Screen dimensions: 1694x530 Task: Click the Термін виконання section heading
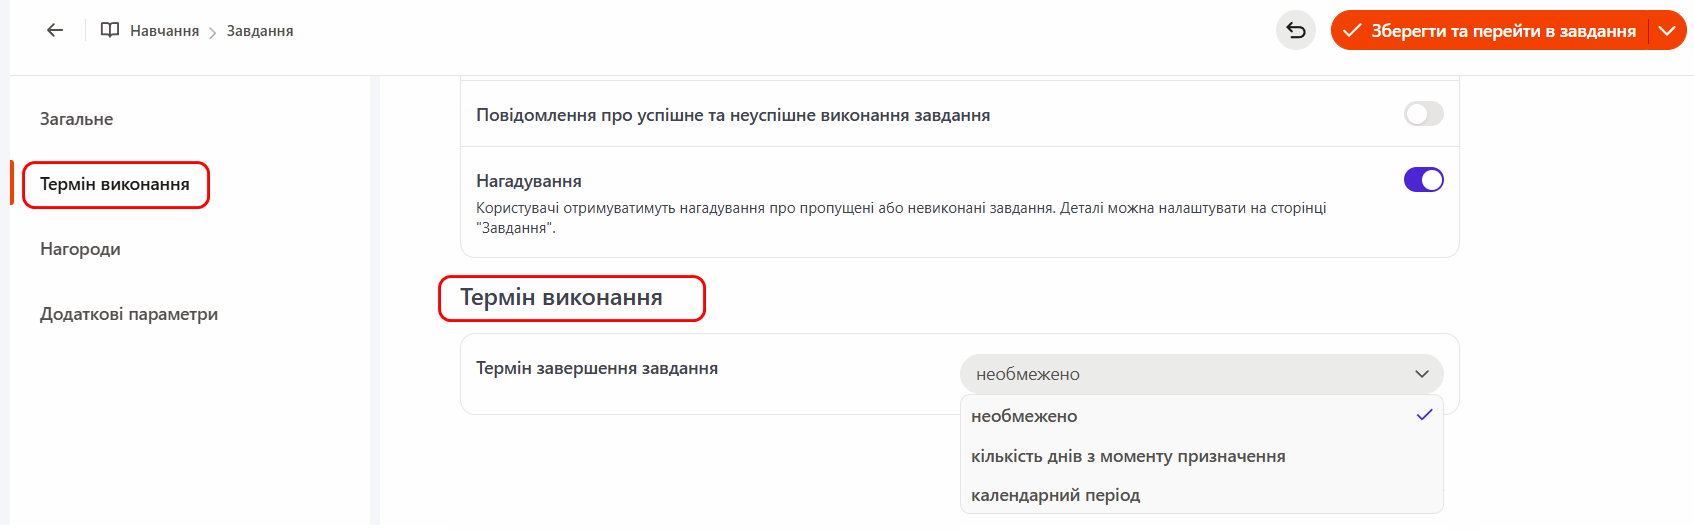click(x=561, y=298)
